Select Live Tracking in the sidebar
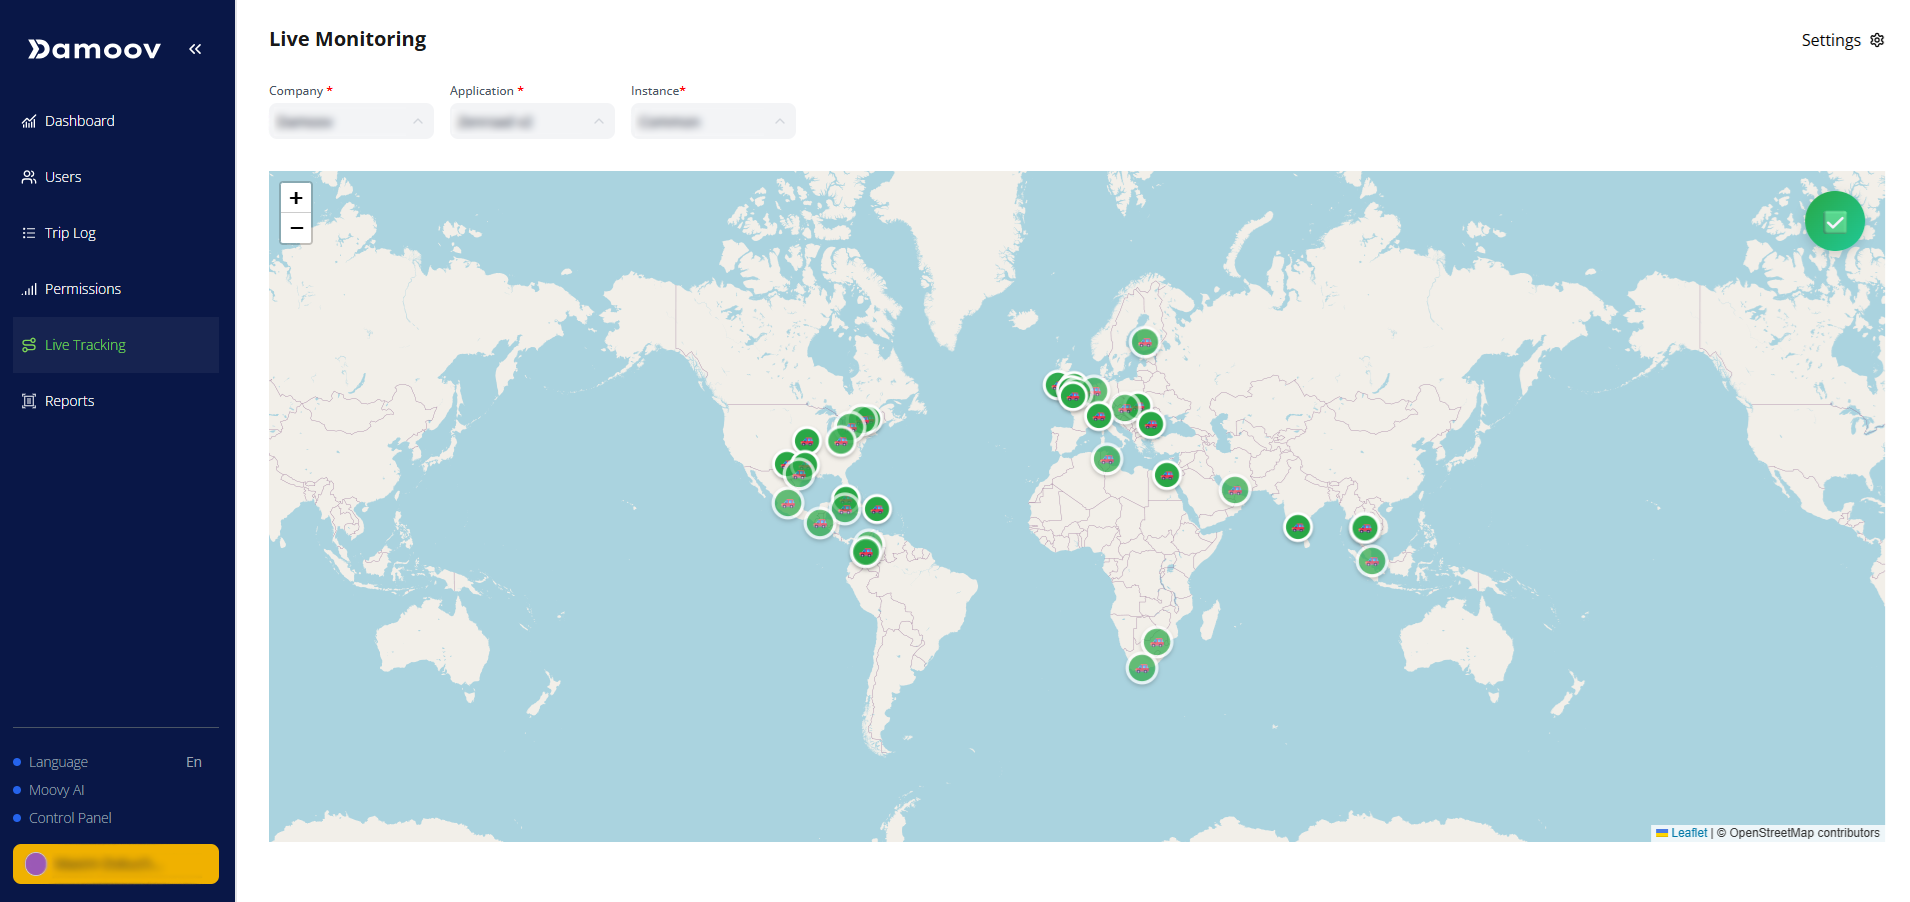Viewport: 1910px width, 902px height. point(116,345)
